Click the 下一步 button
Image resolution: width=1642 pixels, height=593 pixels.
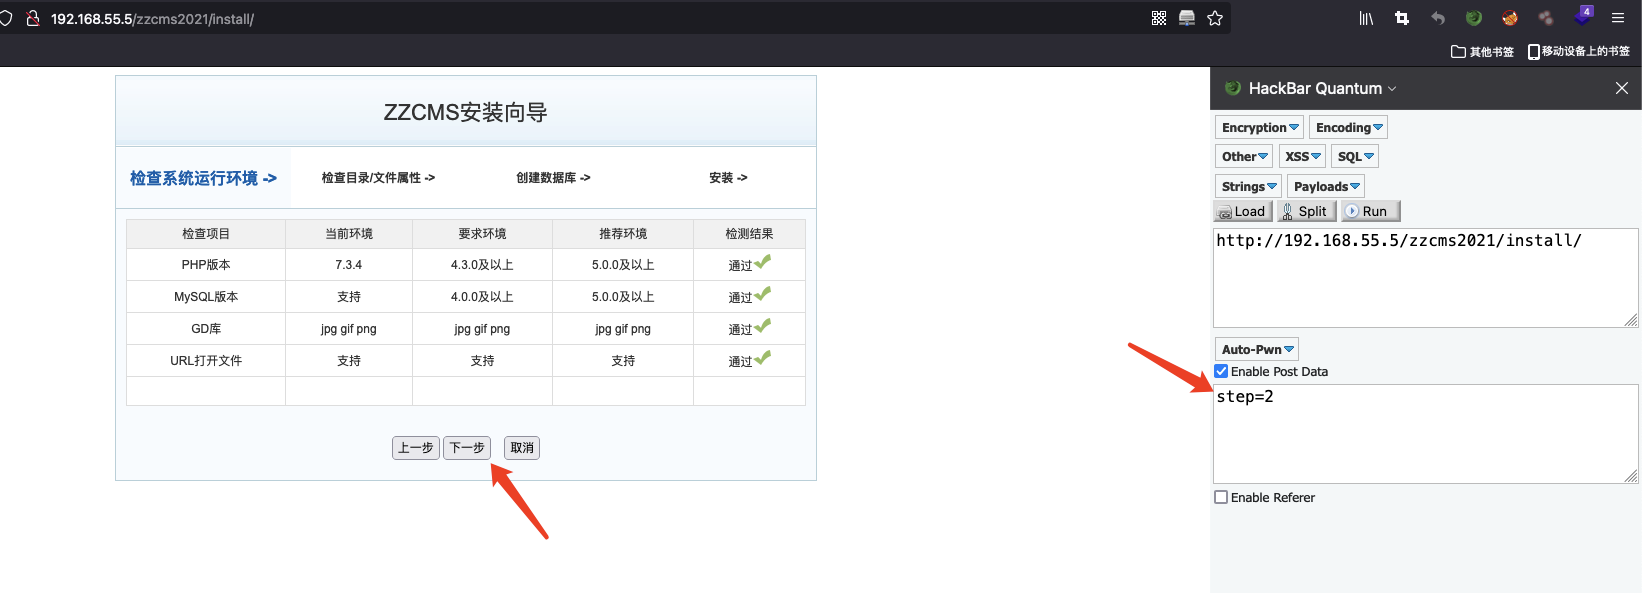pyautogui.click(x=467, y=448)
